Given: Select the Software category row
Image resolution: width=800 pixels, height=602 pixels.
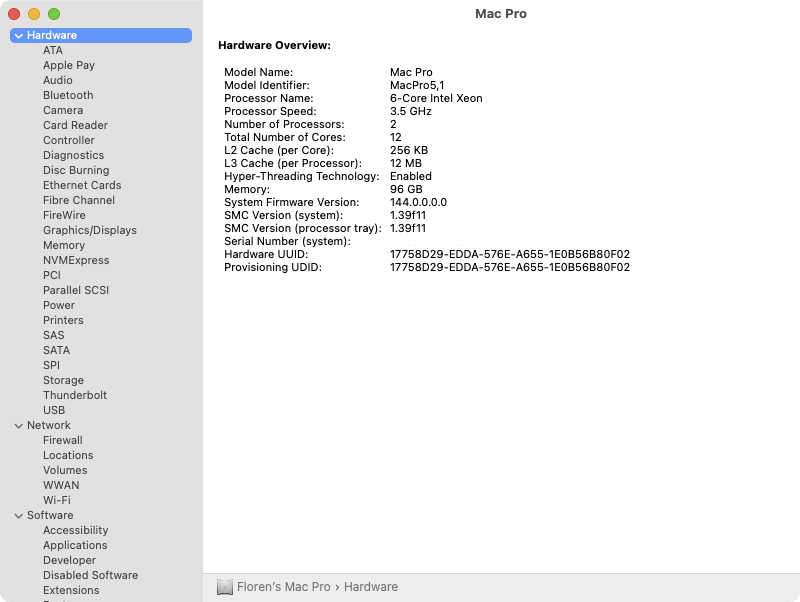Looking at the screenshot, I should click(101, 515).
